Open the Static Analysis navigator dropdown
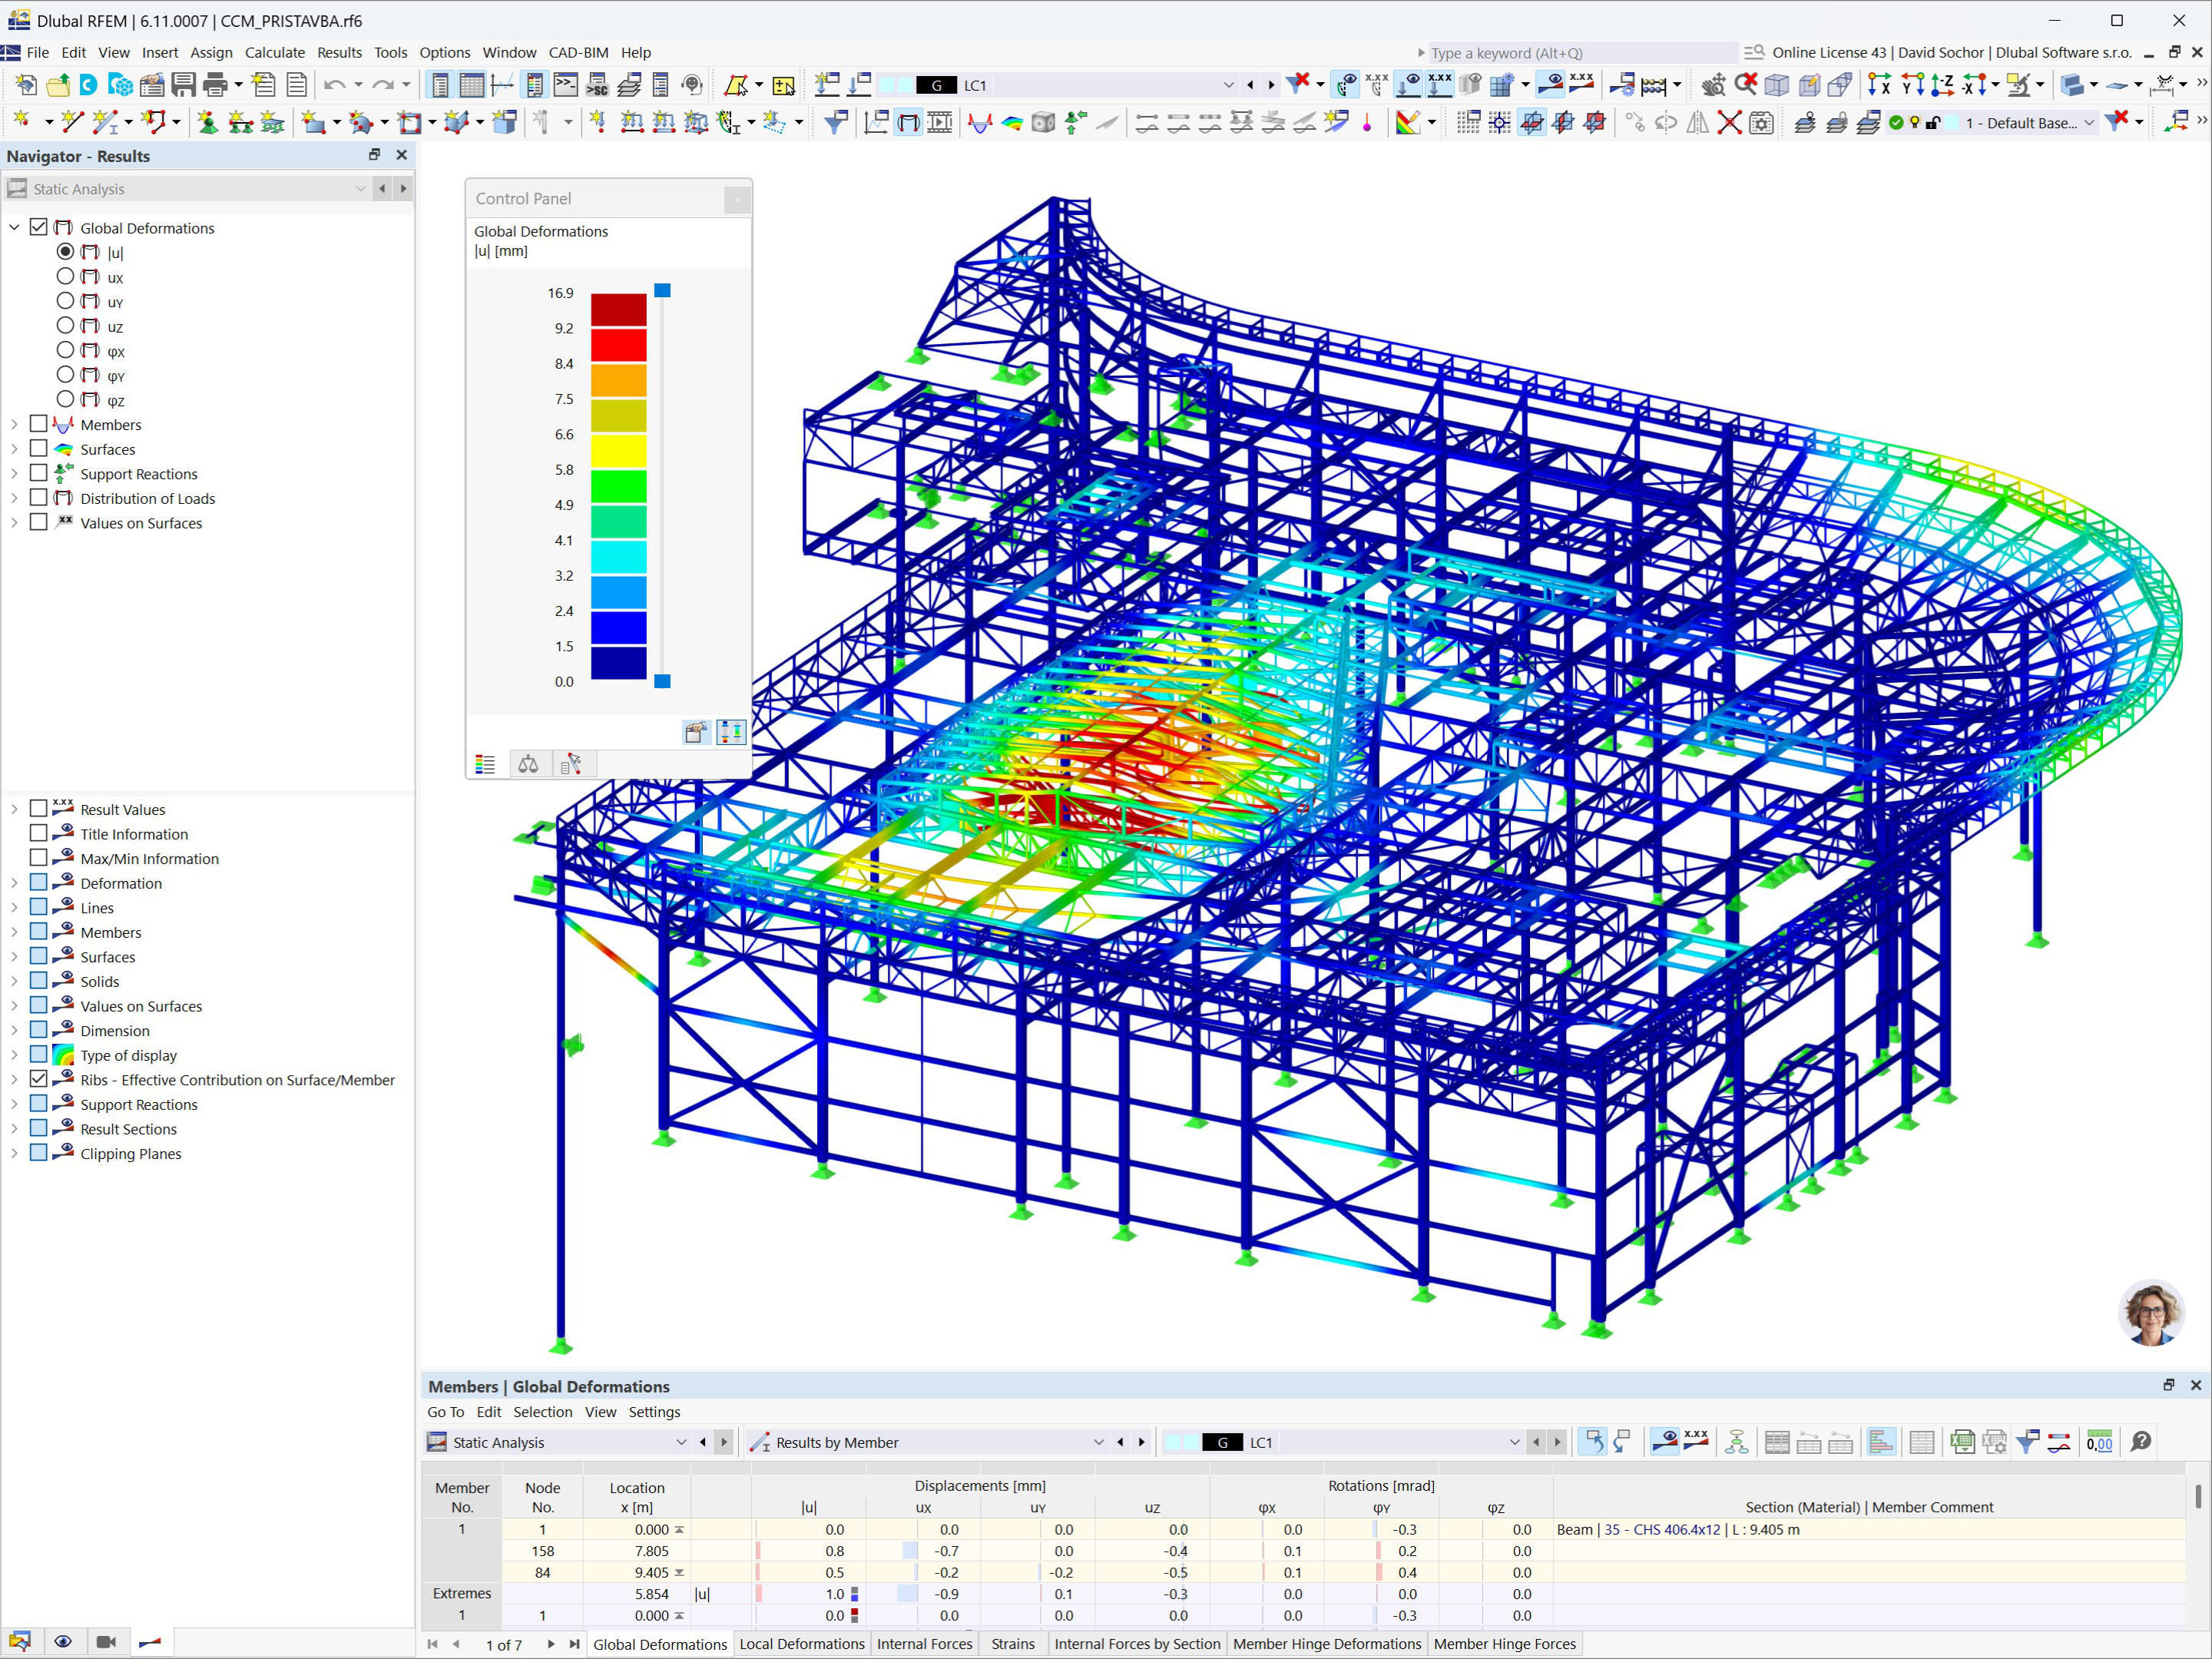Viewport: 2212px width, 1659px height. 360,189
